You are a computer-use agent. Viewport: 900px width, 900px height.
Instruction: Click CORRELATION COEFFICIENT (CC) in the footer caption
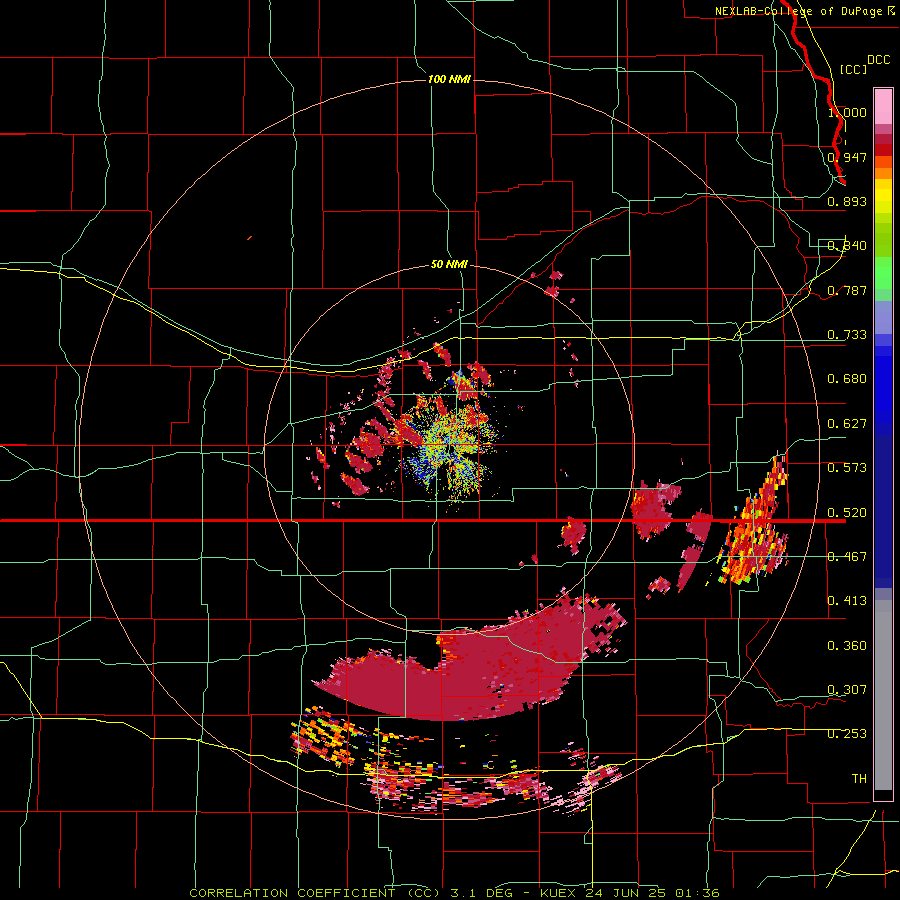pyautogui.click(x=315, y=893)
